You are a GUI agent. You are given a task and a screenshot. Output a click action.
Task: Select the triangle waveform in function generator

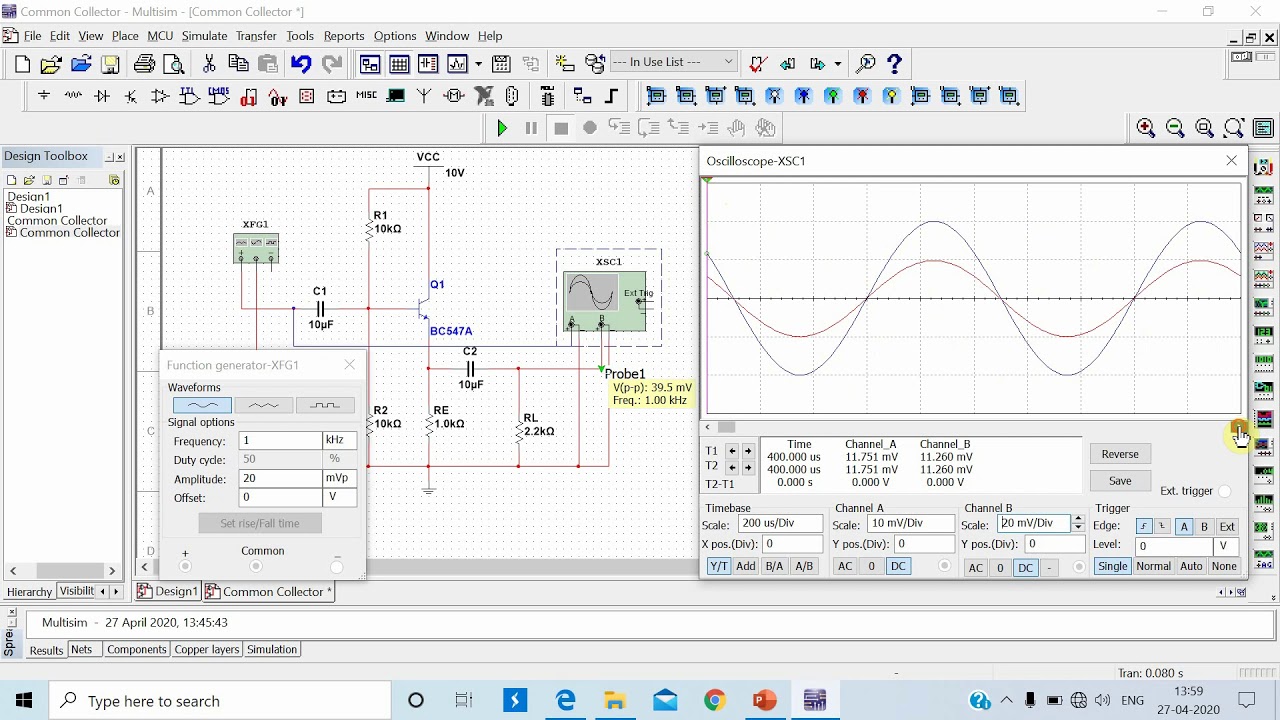pos(264,405)
